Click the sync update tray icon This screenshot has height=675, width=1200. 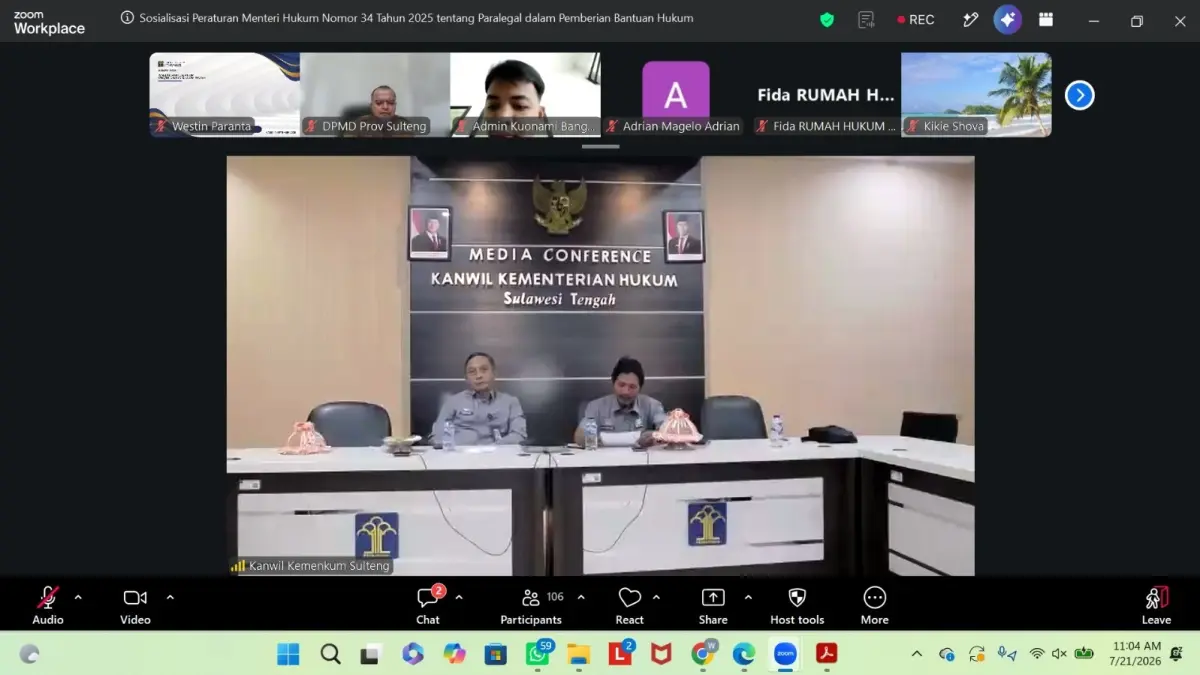977,654
